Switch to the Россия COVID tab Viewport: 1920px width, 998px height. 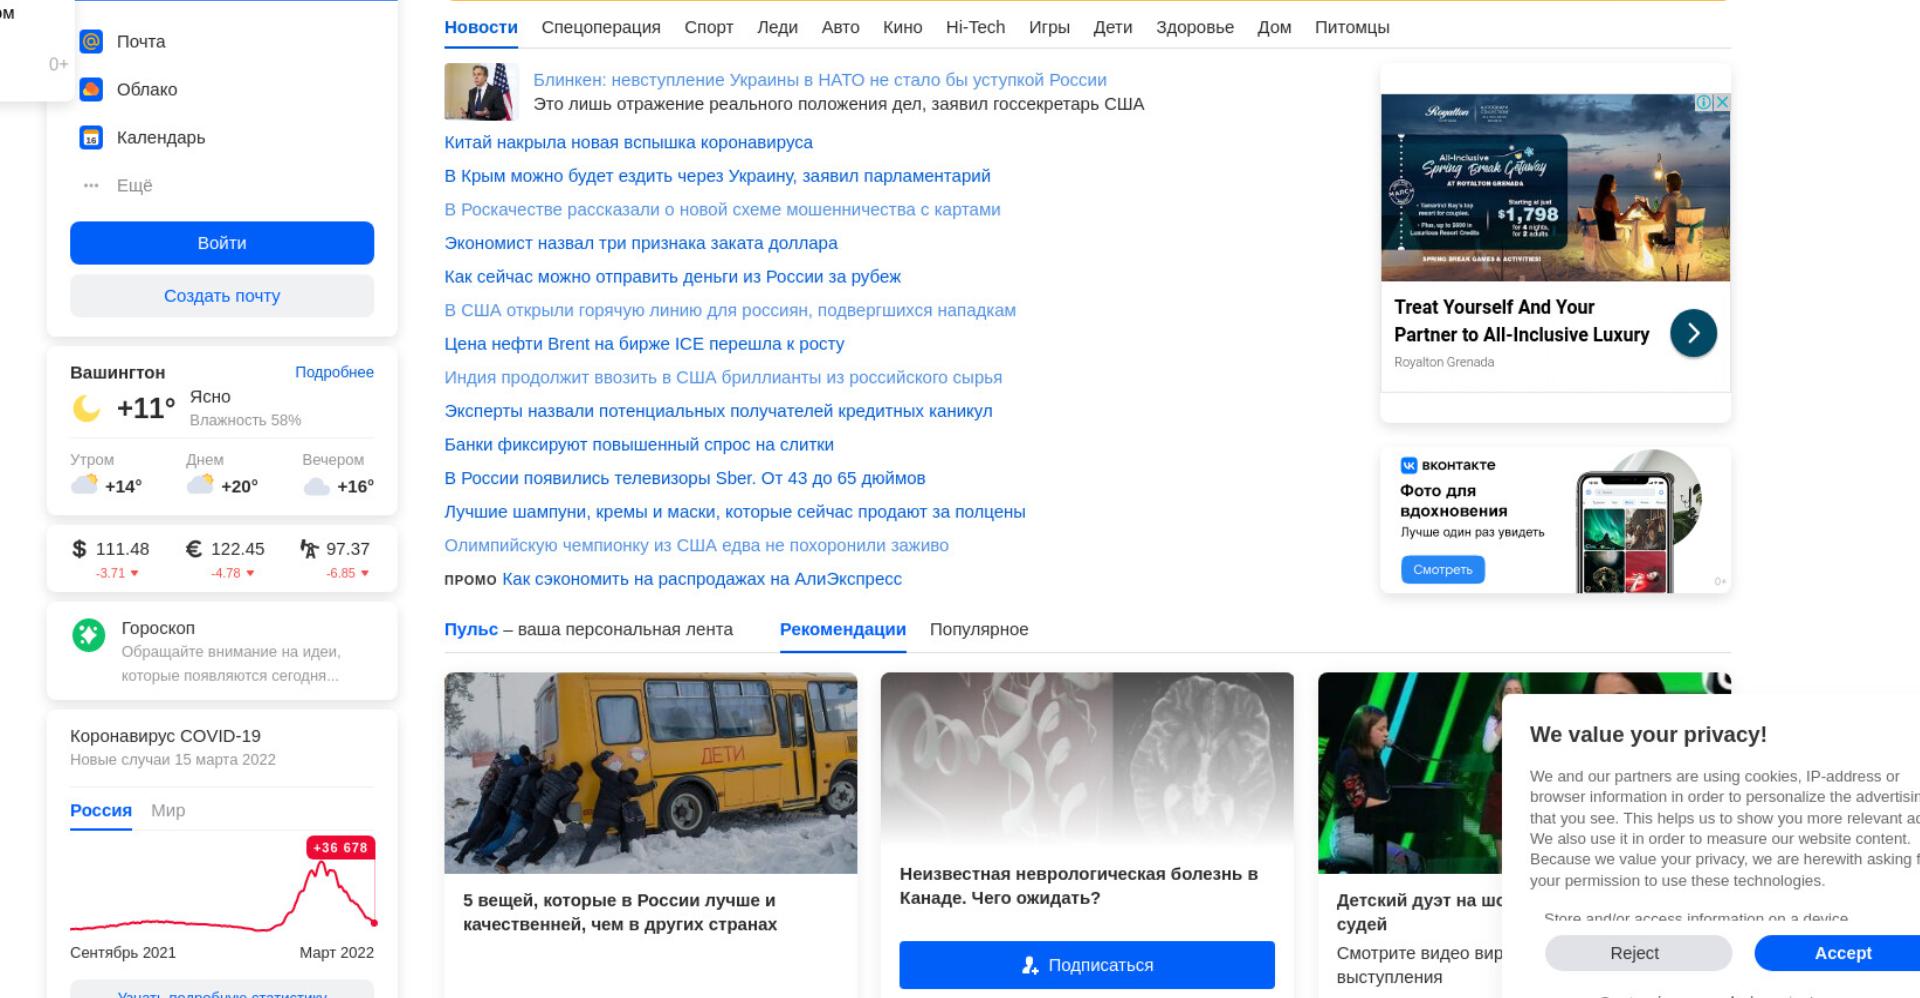pos(101,810)
